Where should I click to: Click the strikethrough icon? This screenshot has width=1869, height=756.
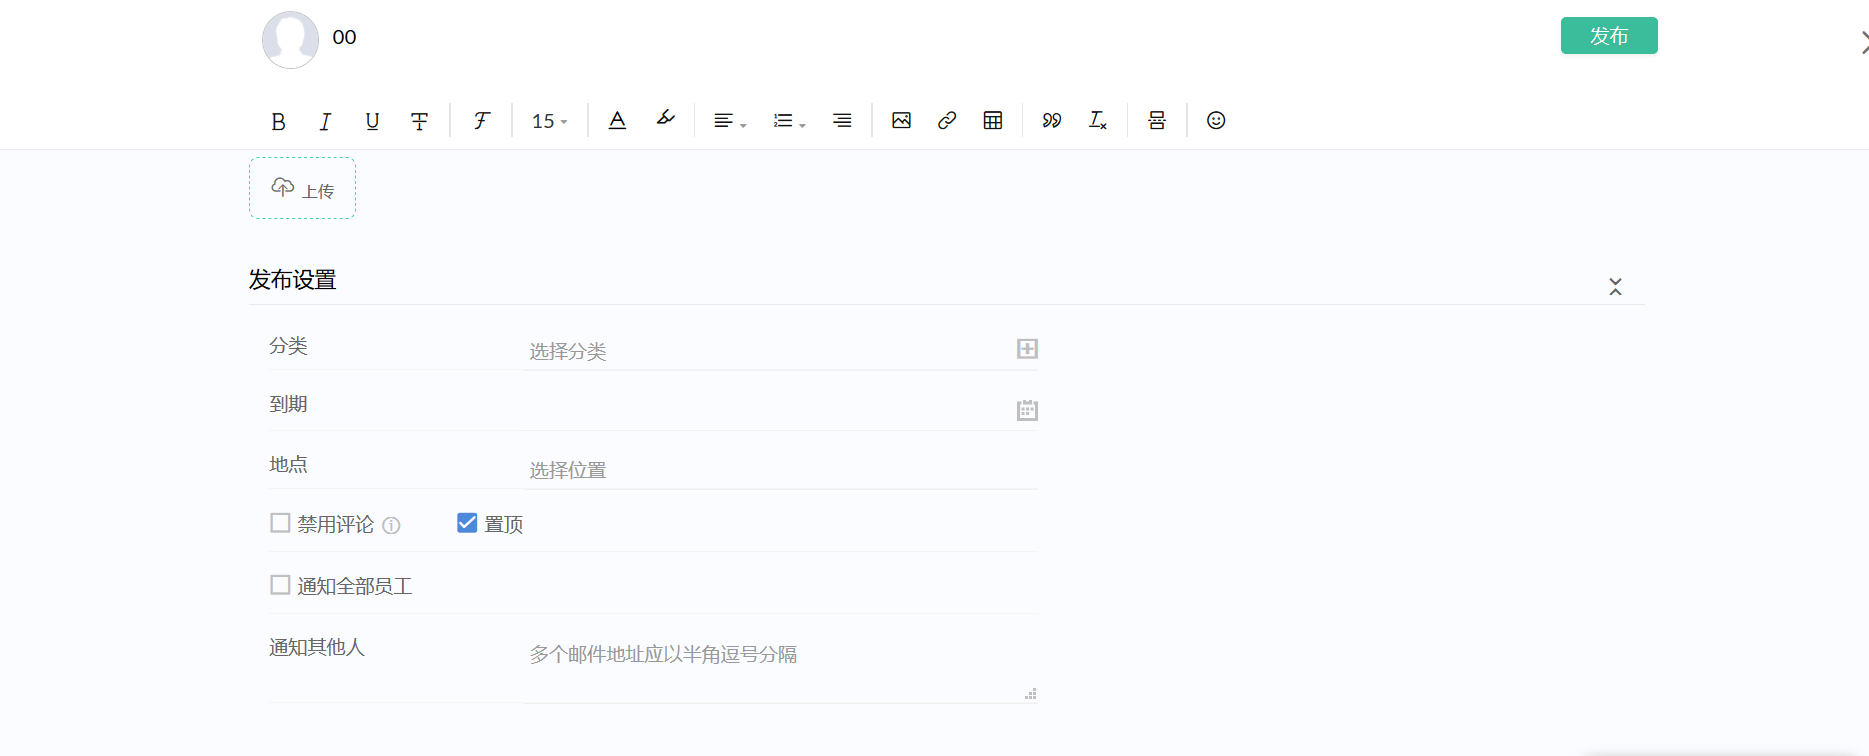point(419,121)
